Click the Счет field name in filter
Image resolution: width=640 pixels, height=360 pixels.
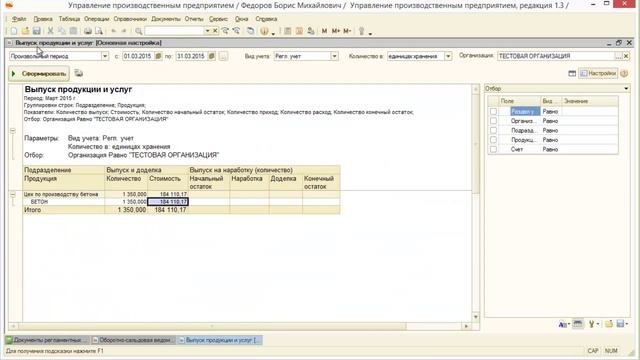click(x=517, y=149)
